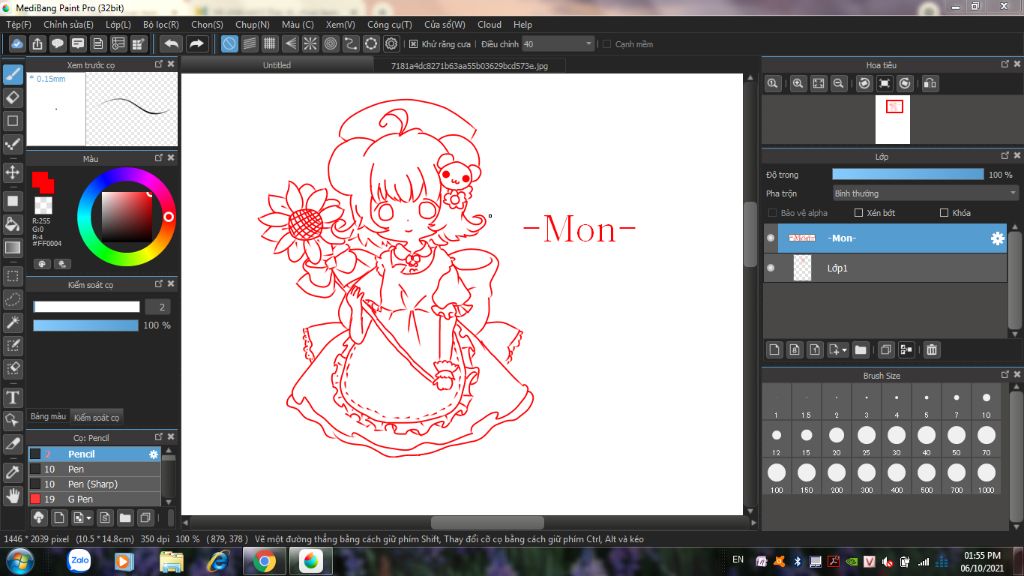Switch to the Bảng màu tab

pos(48,417)
